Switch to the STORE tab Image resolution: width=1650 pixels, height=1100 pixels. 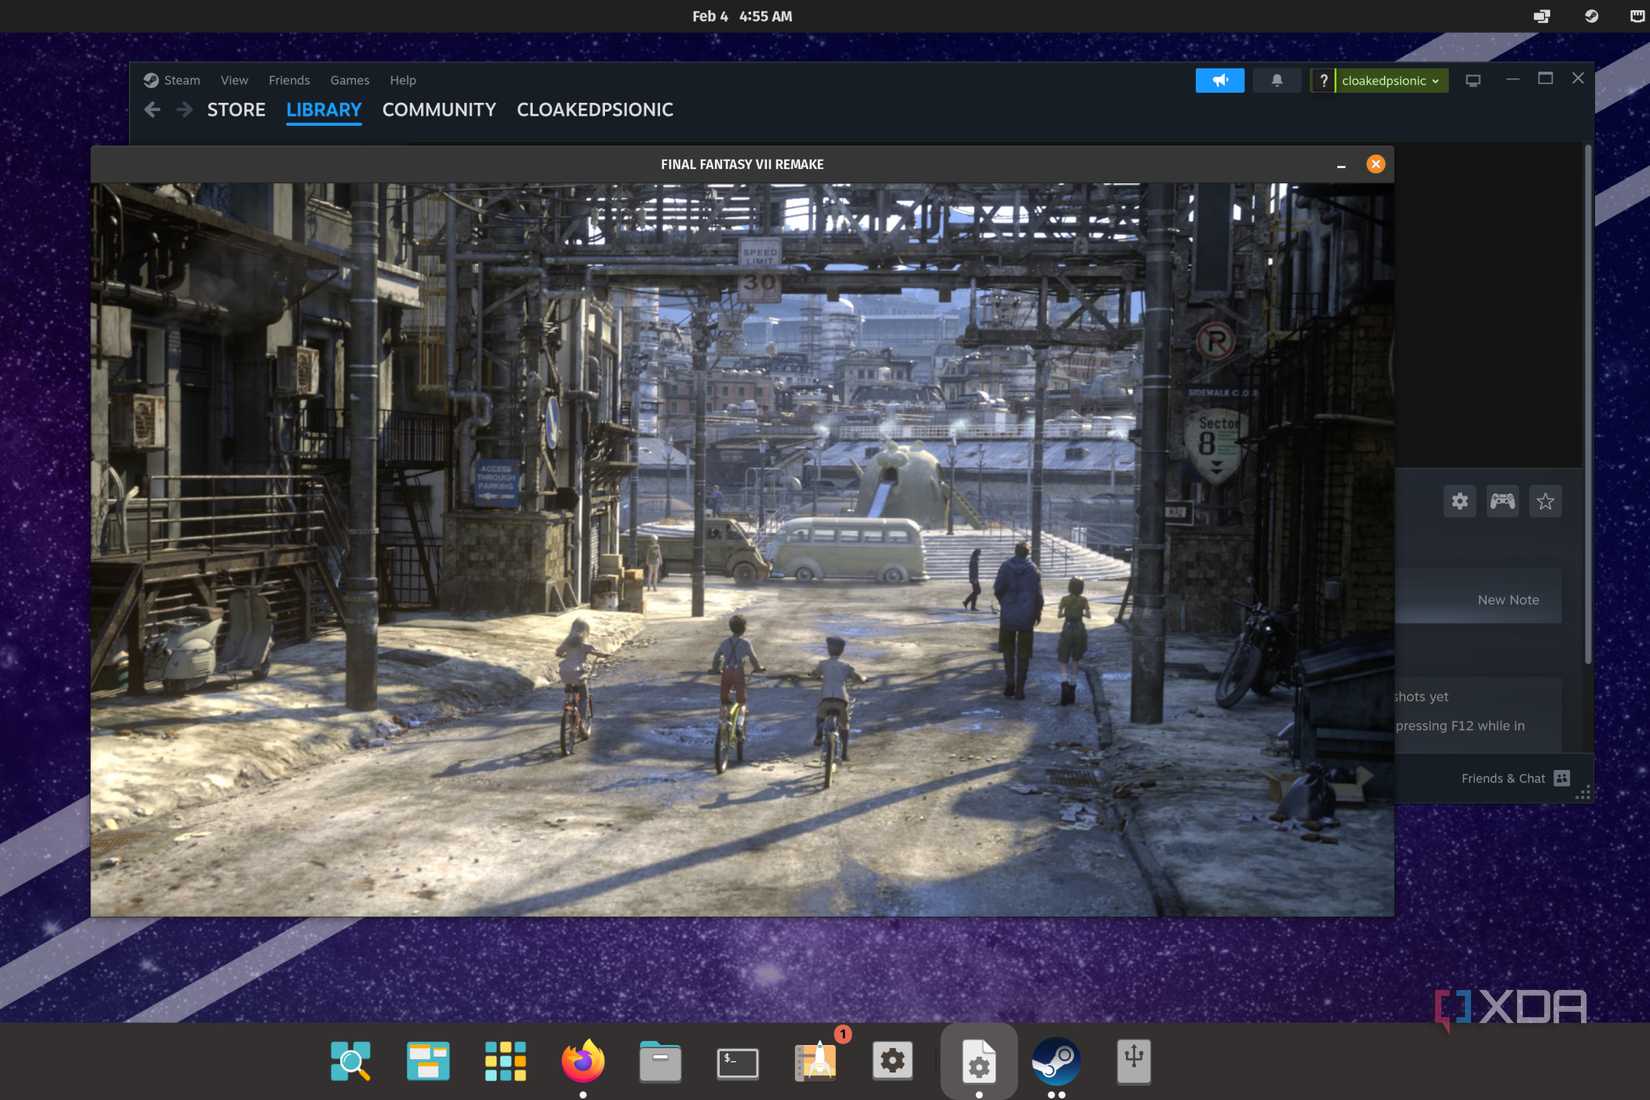tap(236, 110)
